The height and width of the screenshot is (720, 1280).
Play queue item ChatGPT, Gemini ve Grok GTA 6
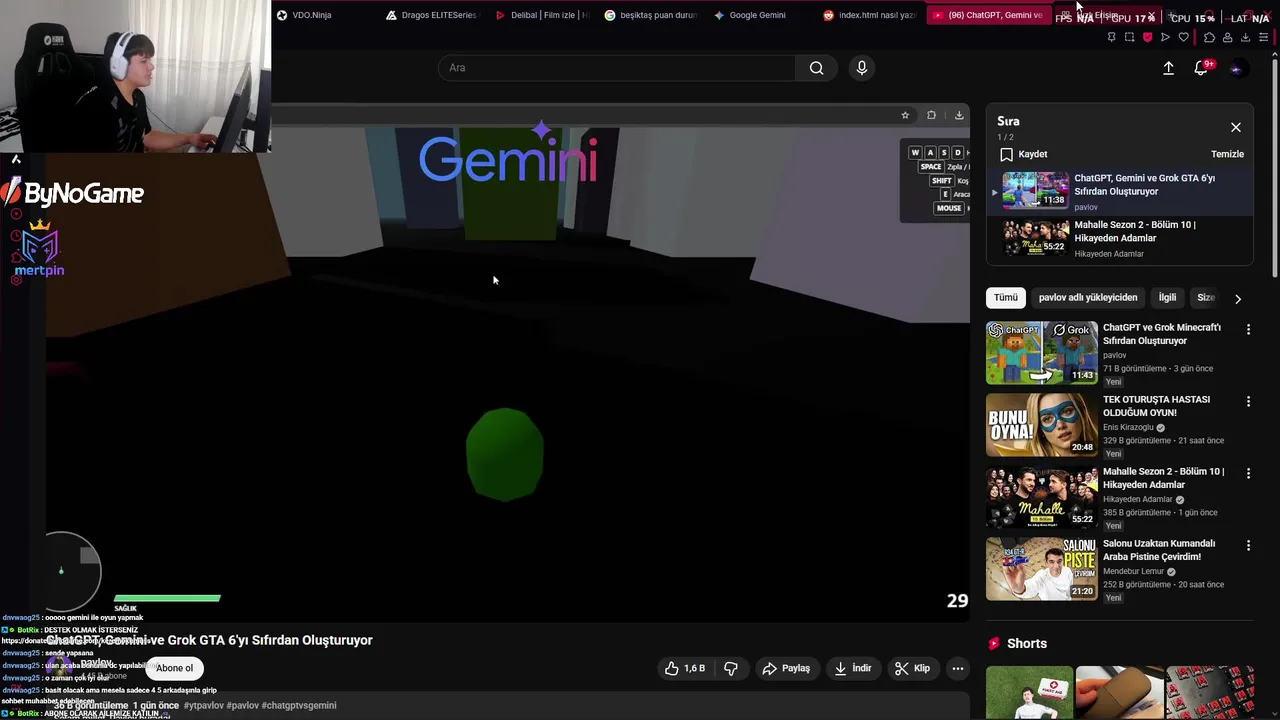pyautogui.click(x=1119, y=190)
